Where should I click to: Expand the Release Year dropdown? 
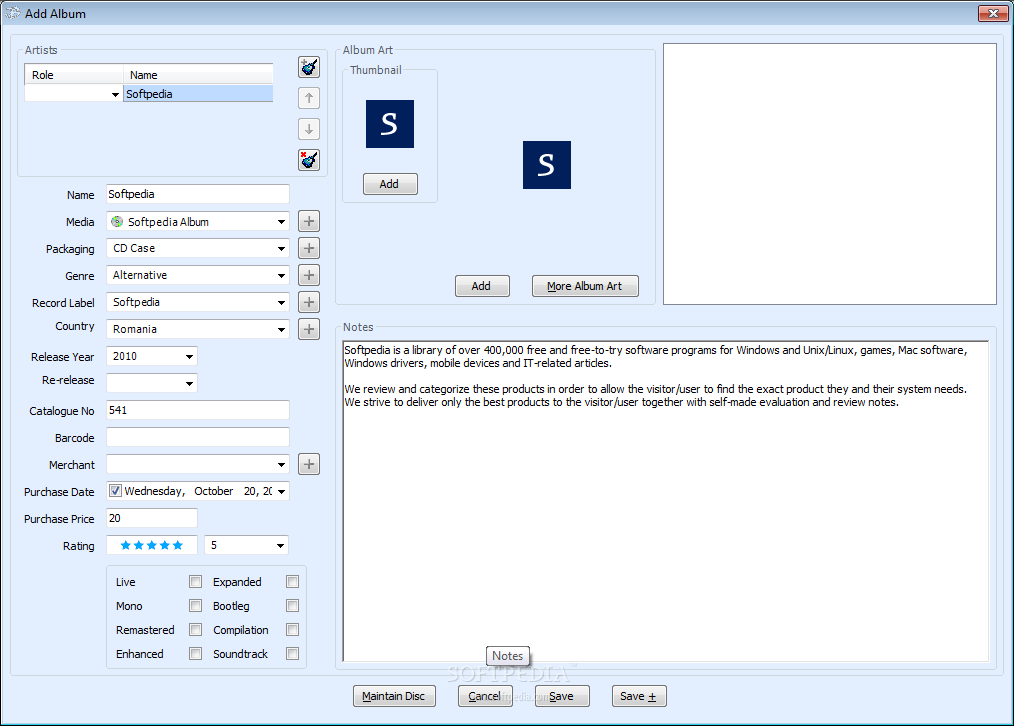pyautogui.click(x=189, y=357)
